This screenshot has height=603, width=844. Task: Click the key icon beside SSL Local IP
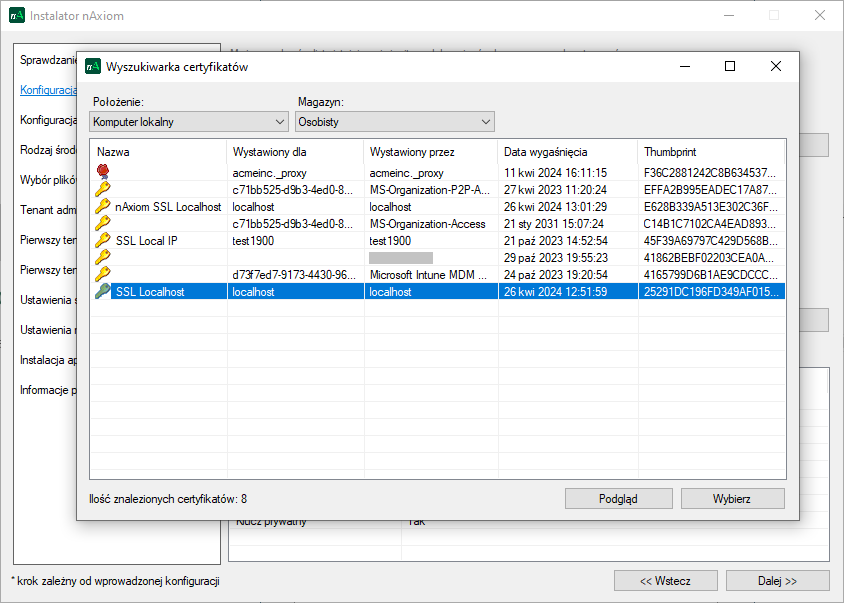(103, 240)
